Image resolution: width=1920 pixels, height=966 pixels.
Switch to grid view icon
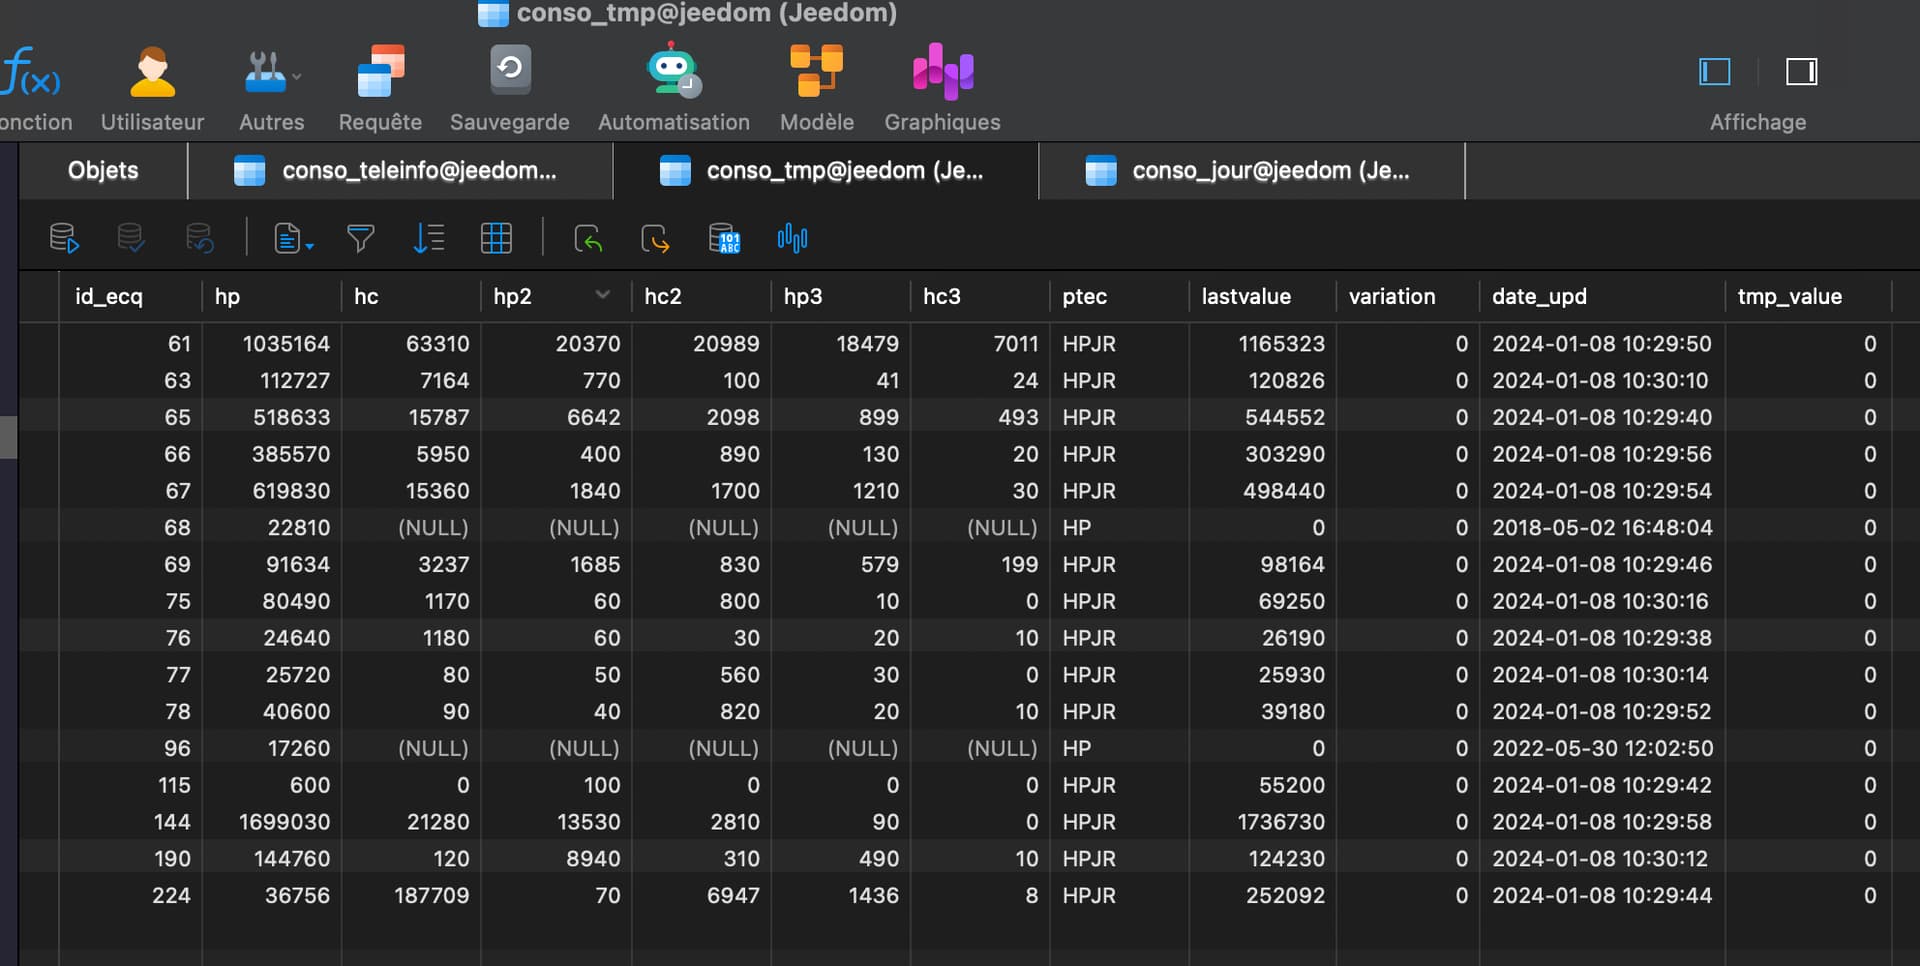pos(496,238)
